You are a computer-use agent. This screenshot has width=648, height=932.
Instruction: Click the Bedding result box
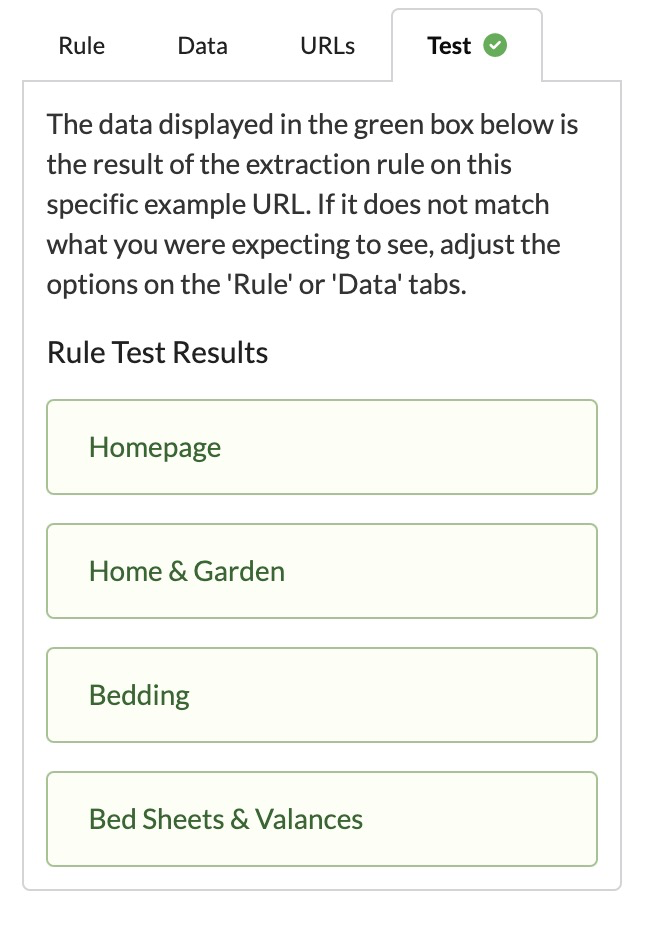322,695
